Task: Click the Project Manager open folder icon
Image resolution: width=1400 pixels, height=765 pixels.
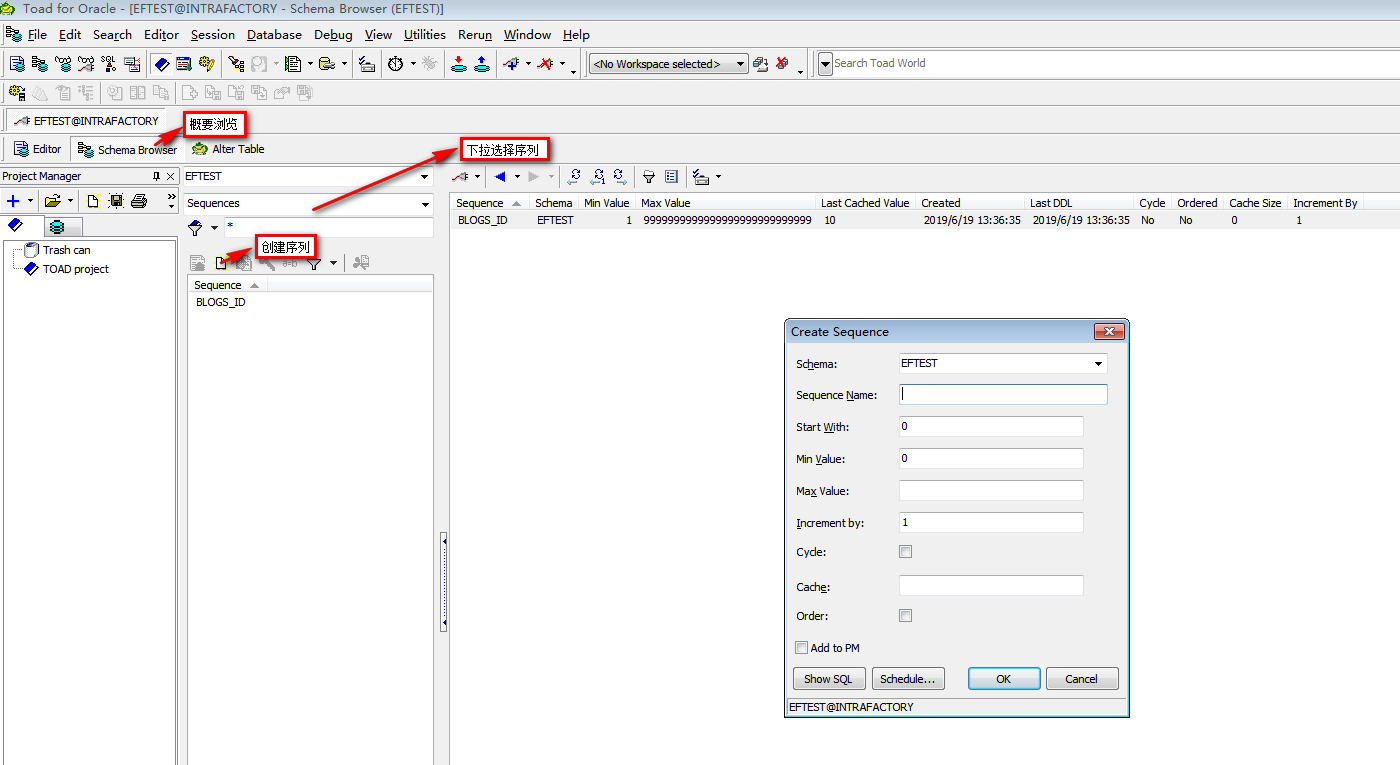Action: [53, 201]
